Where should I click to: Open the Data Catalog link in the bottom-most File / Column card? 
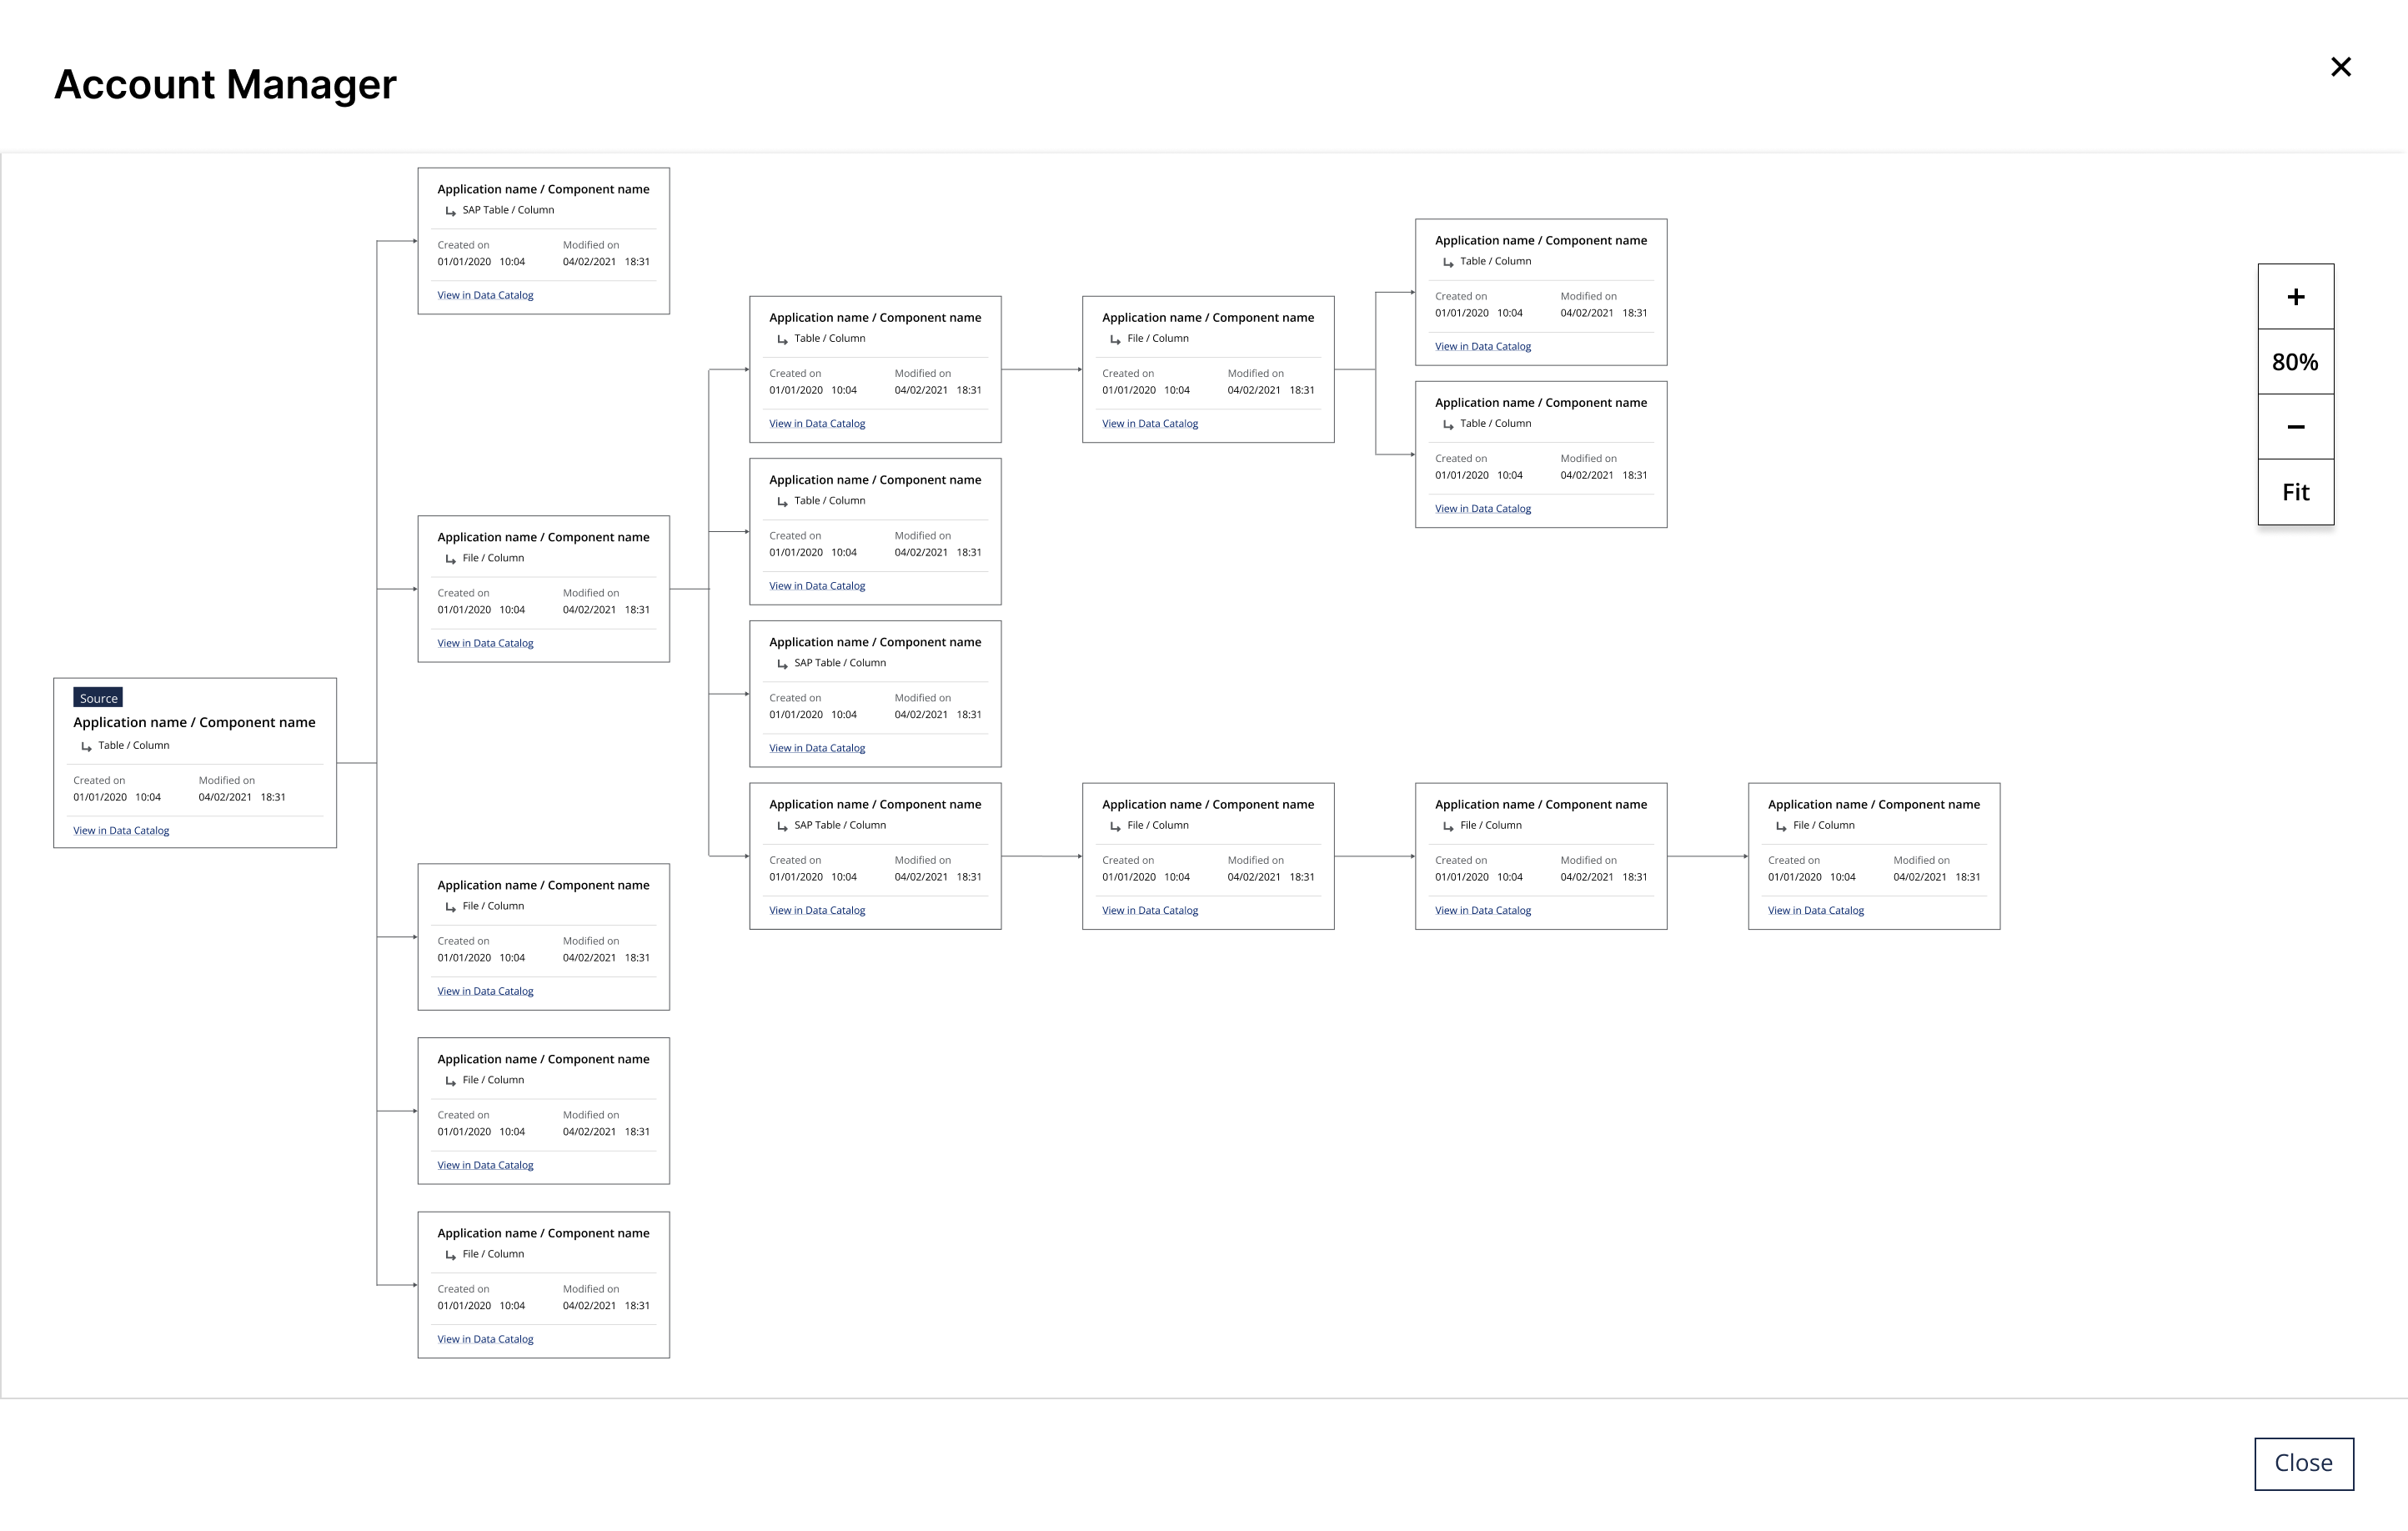pyautogui.click(x=485, y=1339)
